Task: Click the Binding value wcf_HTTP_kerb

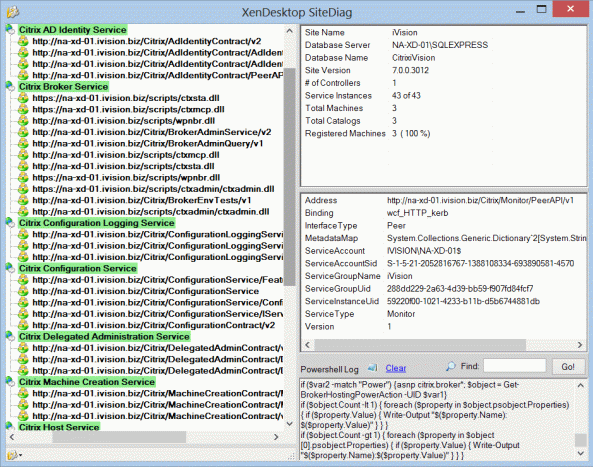Action: [x=418, y=213]
